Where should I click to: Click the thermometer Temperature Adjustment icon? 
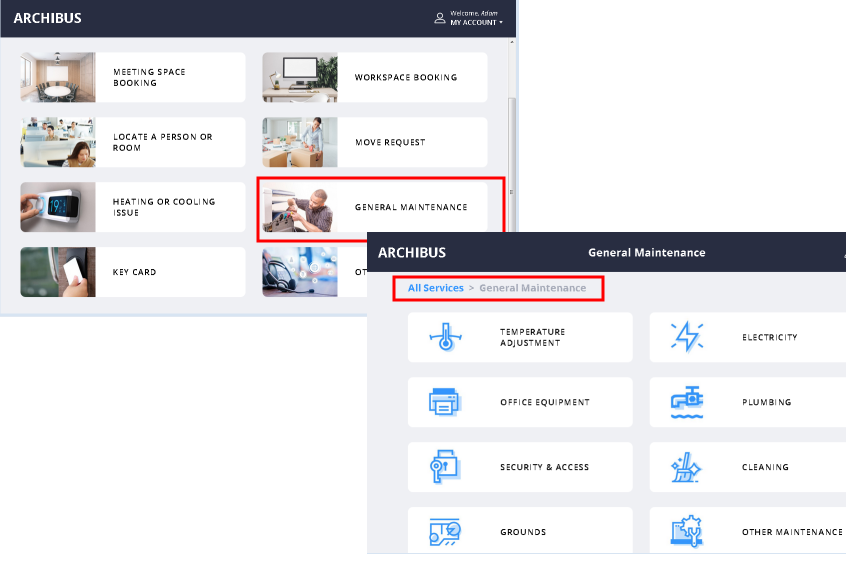click(445, 337)
